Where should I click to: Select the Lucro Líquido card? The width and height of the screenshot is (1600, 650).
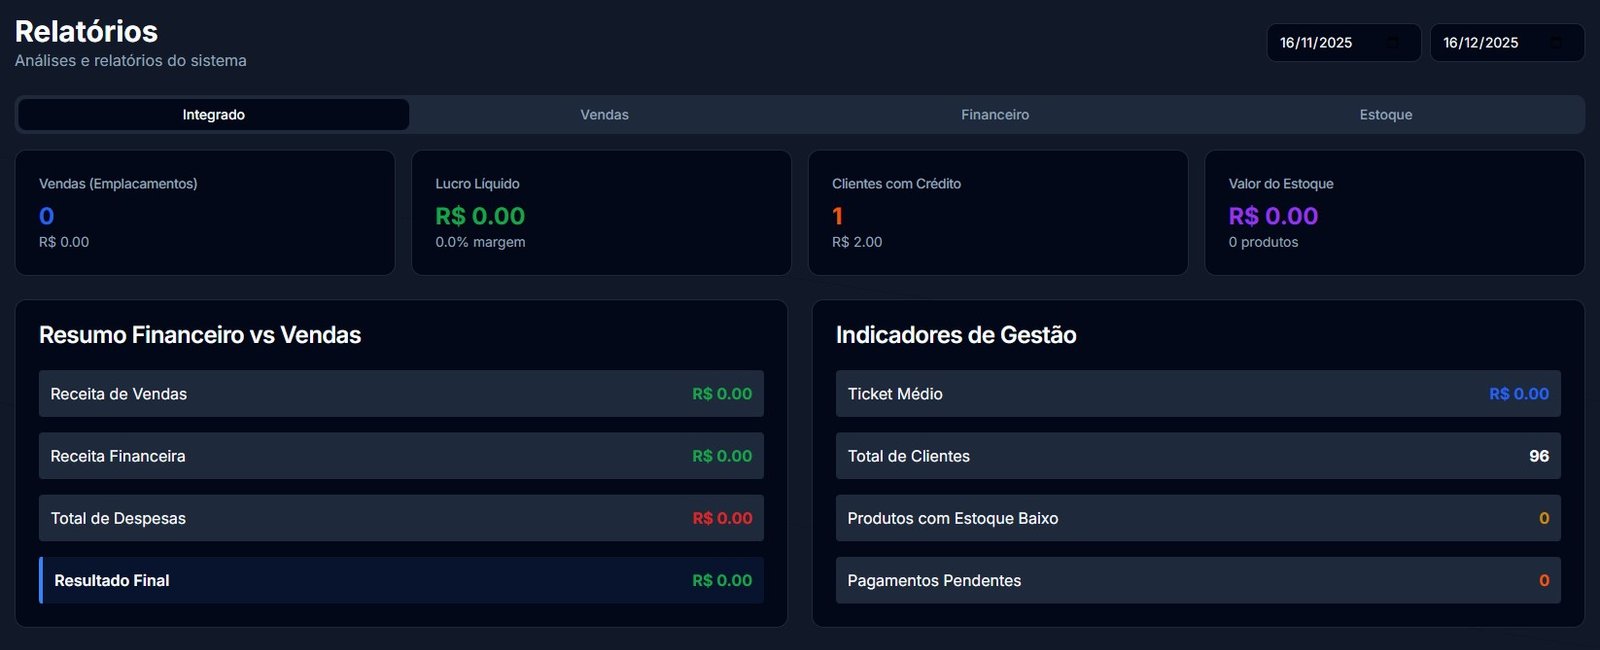pos(601,213)
